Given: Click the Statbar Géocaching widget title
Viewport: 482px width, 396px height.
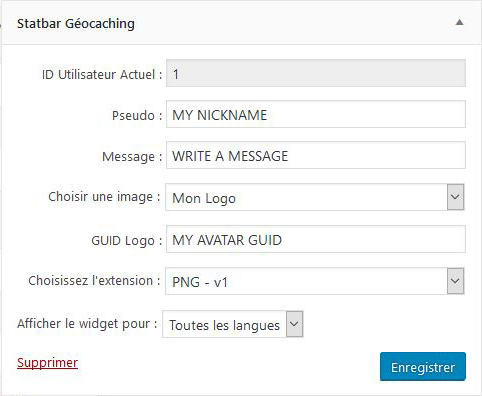Looking at the screenshot, I should [x=76, y=24].
